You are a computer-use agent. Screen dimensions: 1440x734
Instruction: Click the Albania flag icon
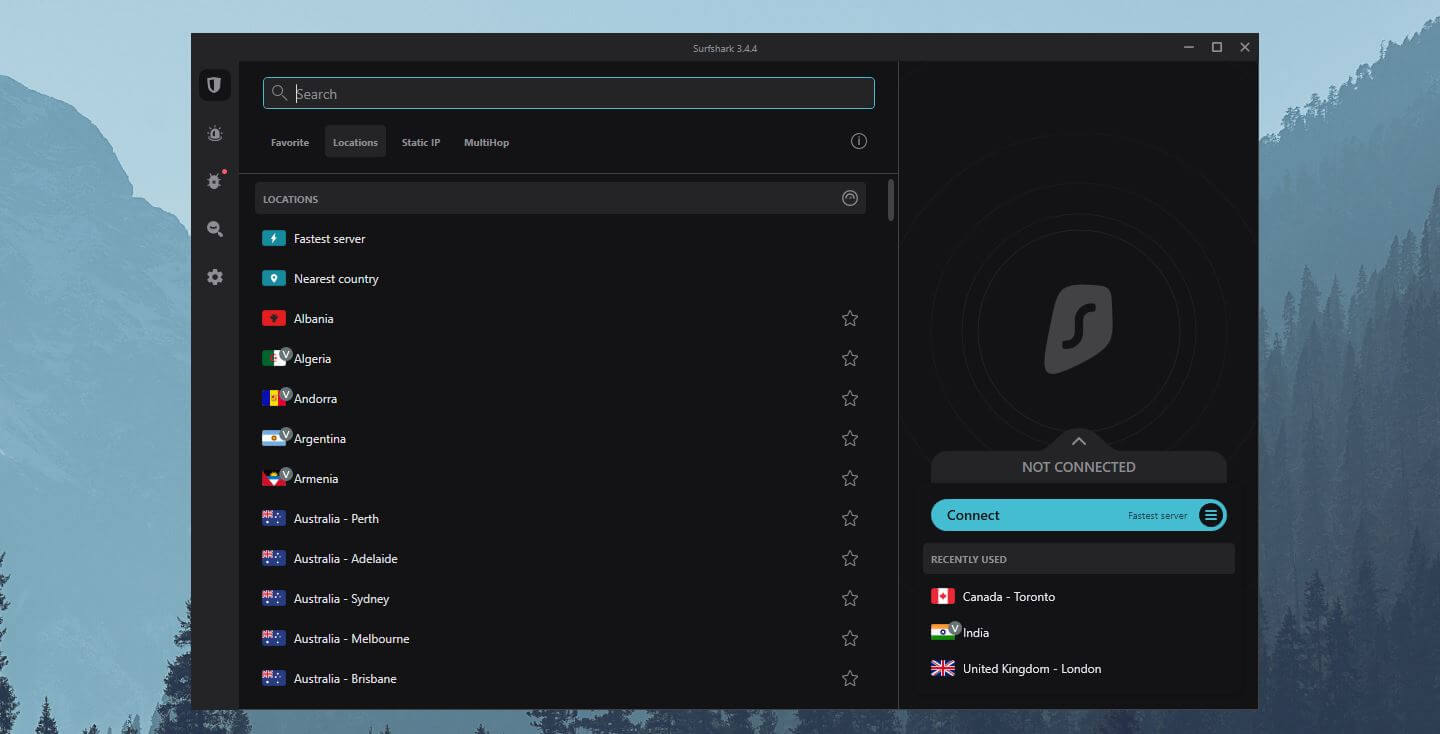coord(273,318)
